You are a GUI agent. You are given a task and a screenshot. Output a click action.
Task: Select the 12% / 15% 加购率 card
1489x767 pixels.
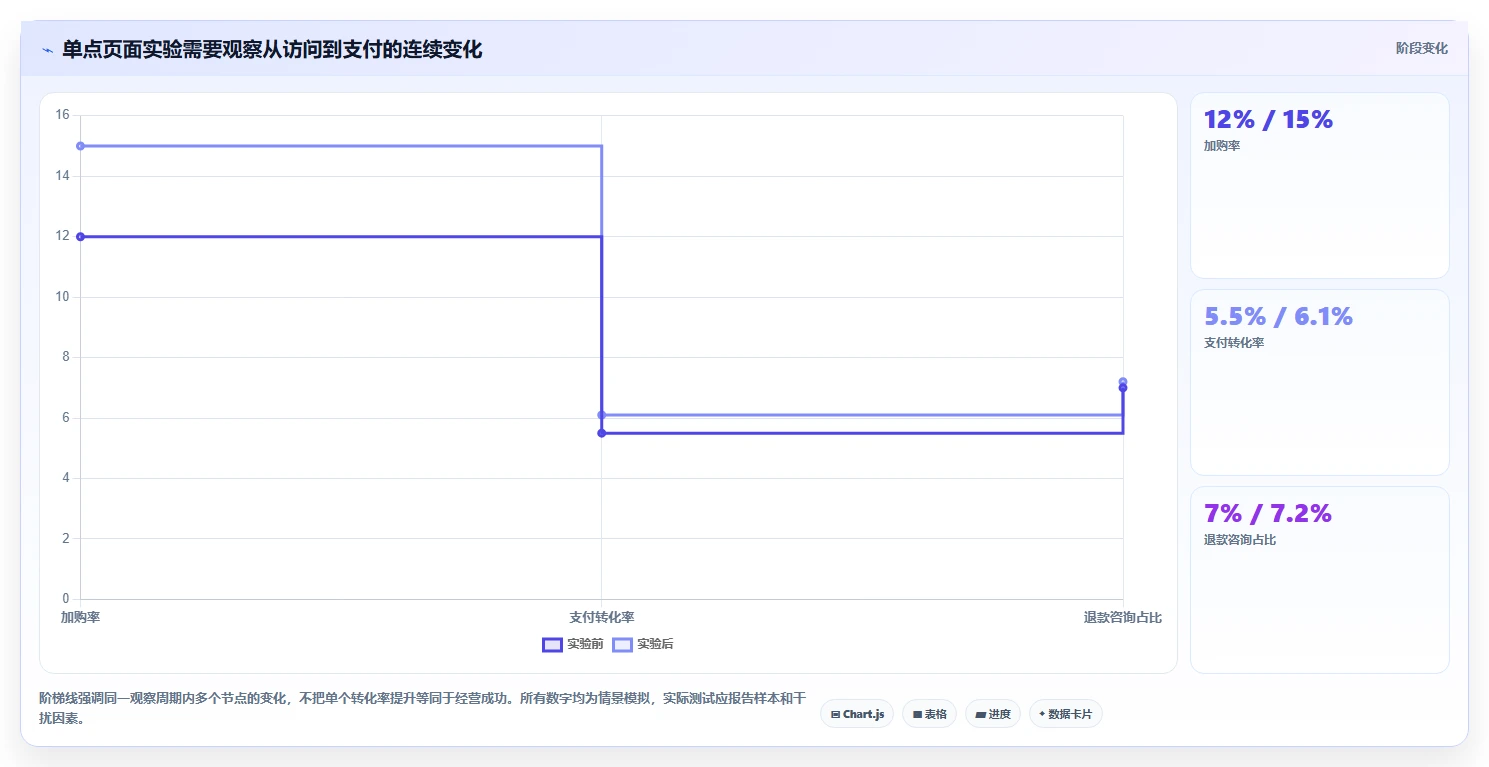(1319, 185)
